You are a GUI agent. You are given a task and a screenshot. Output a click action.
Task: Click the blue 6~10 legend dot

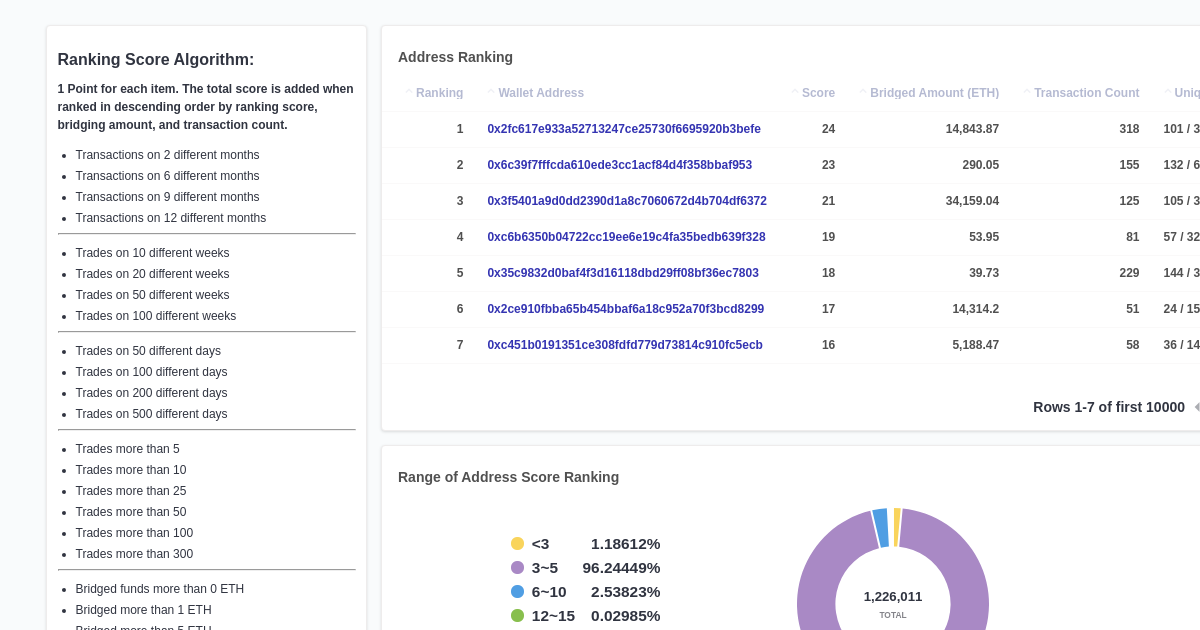pyautogui.click(x=517, y=592)
